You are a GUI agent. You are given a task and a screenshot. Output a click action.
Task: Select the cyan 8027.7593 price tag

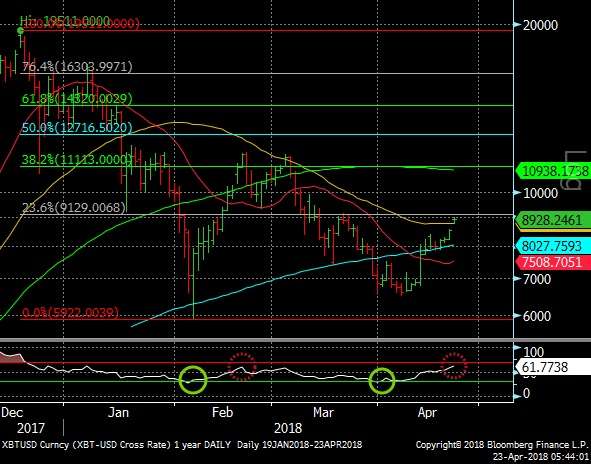(x=553, y=246)
